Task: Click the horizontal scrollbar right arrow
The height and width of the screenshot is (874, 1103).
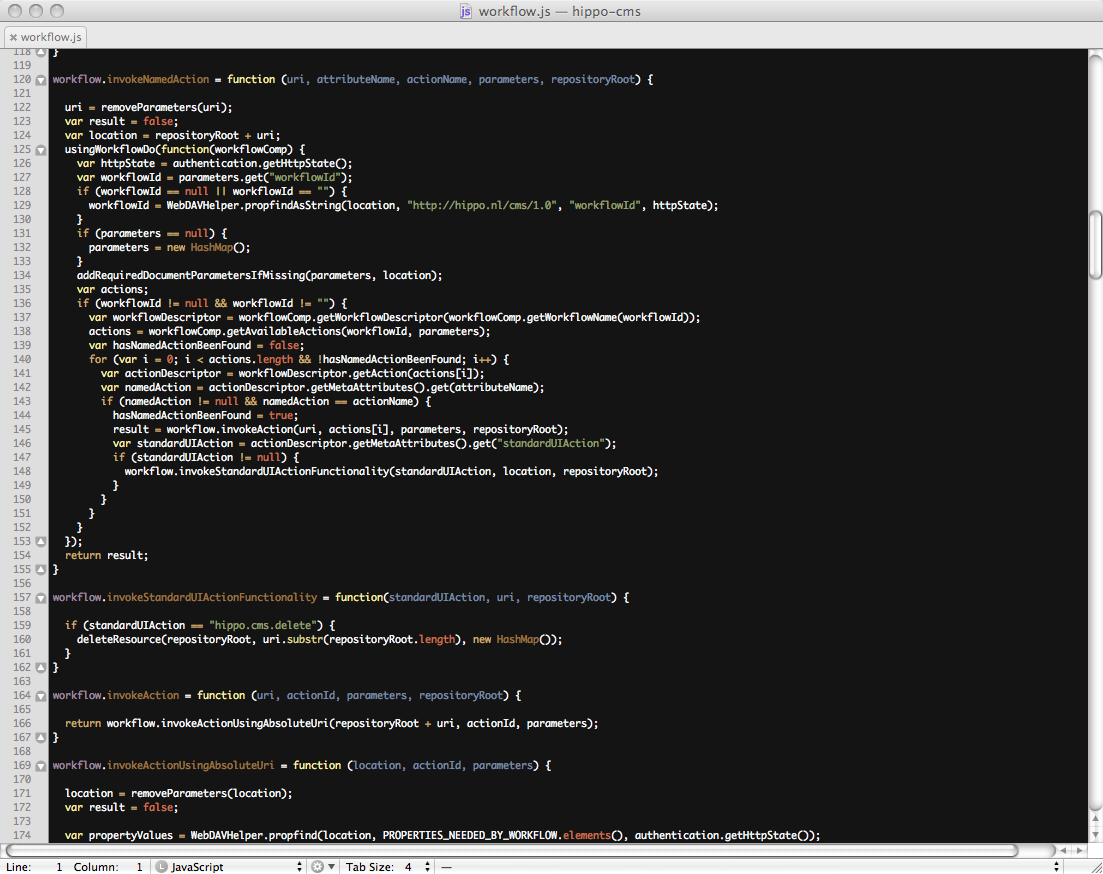Action: pos(1078,850)
